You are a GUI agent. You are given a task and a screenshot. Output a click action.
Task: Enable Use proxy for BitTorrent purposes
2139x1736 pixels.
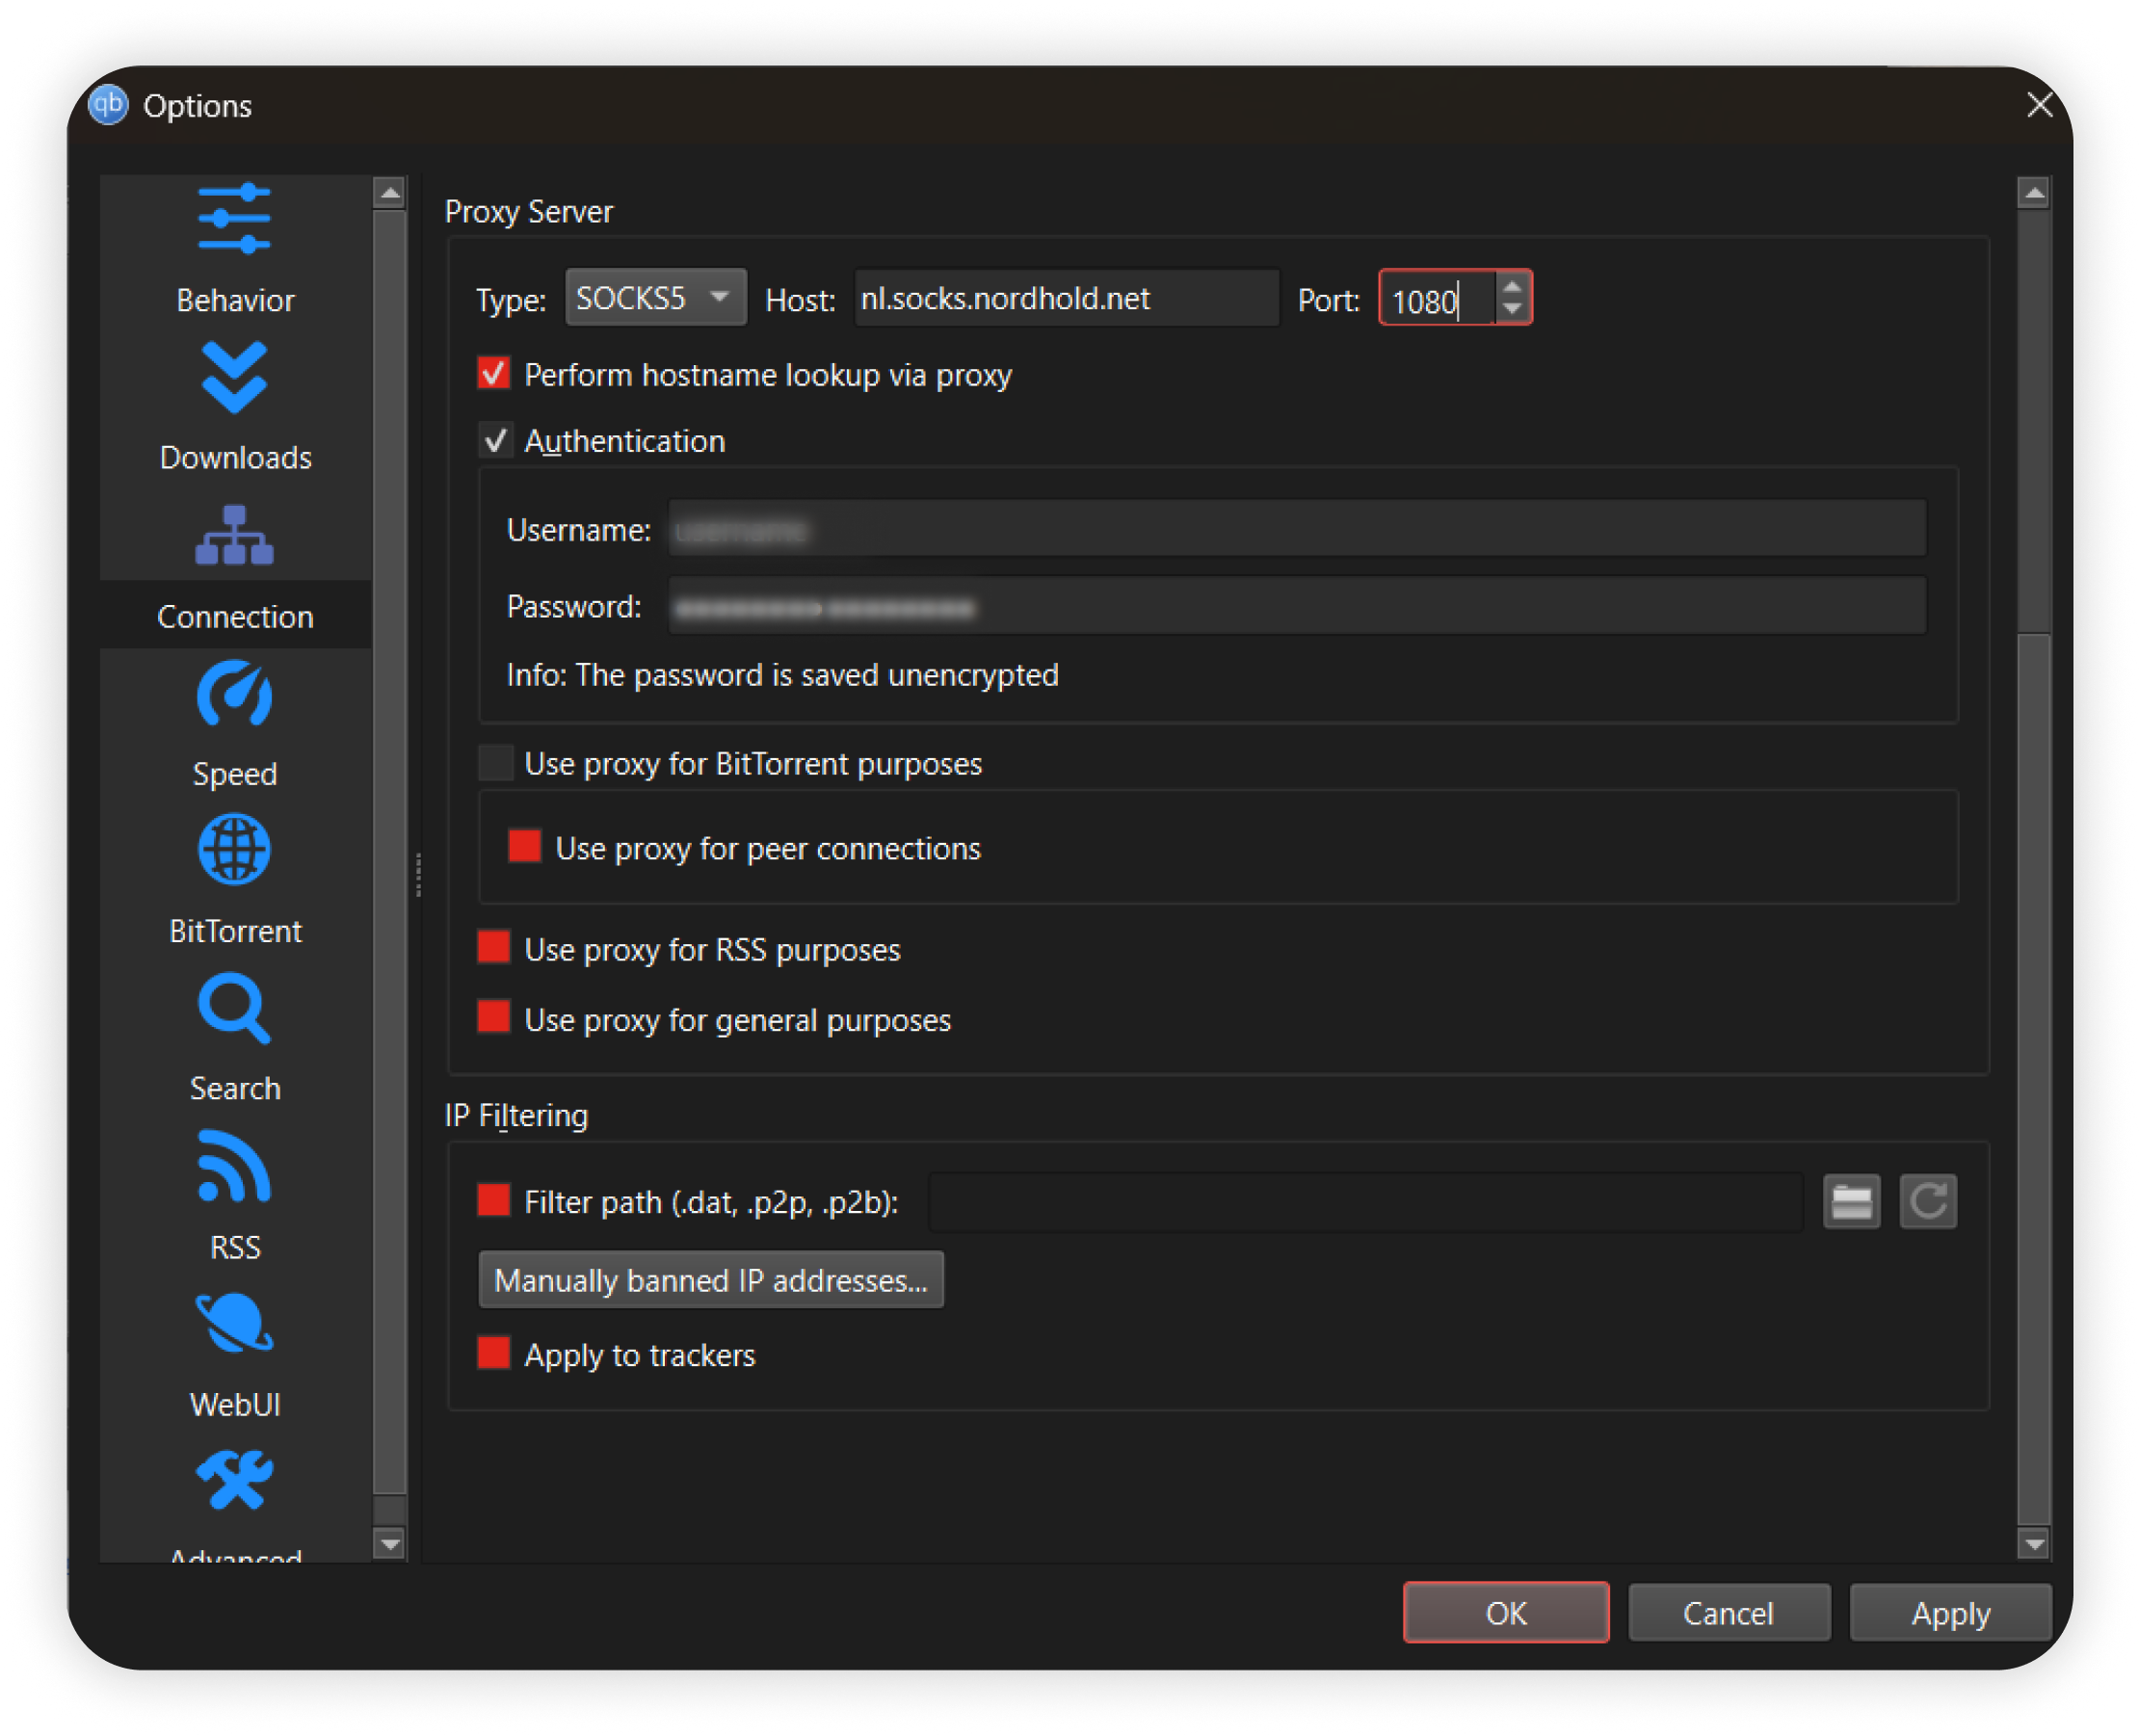point(496,763)
